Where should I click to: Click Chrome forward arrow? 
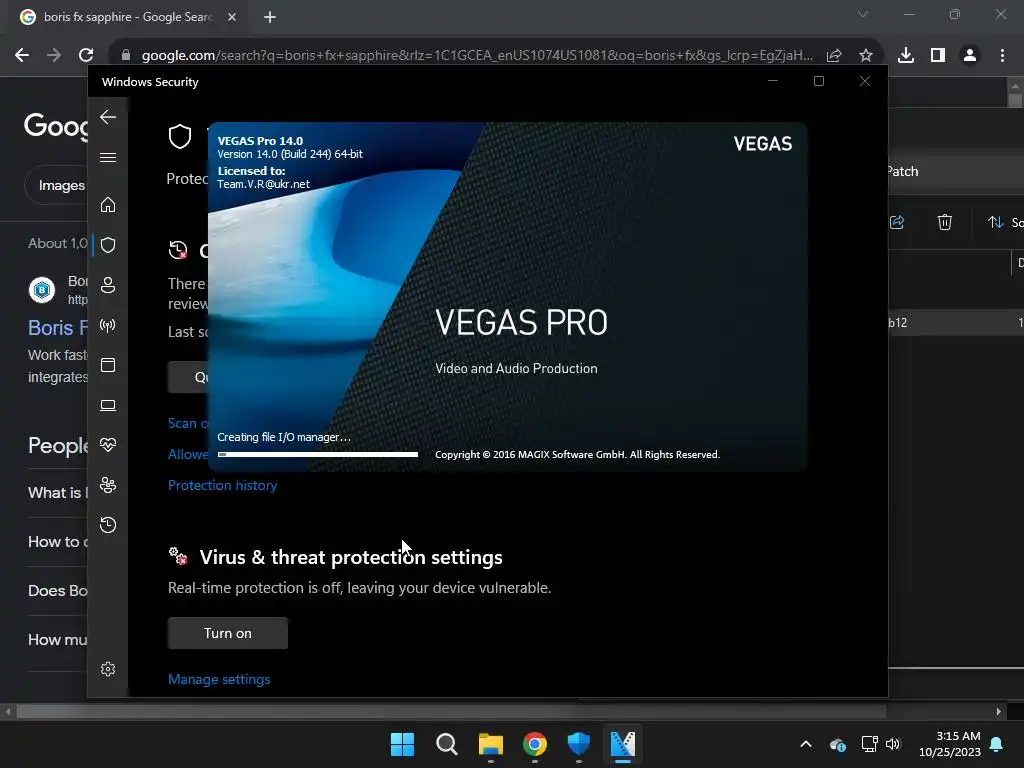point(54,56)
